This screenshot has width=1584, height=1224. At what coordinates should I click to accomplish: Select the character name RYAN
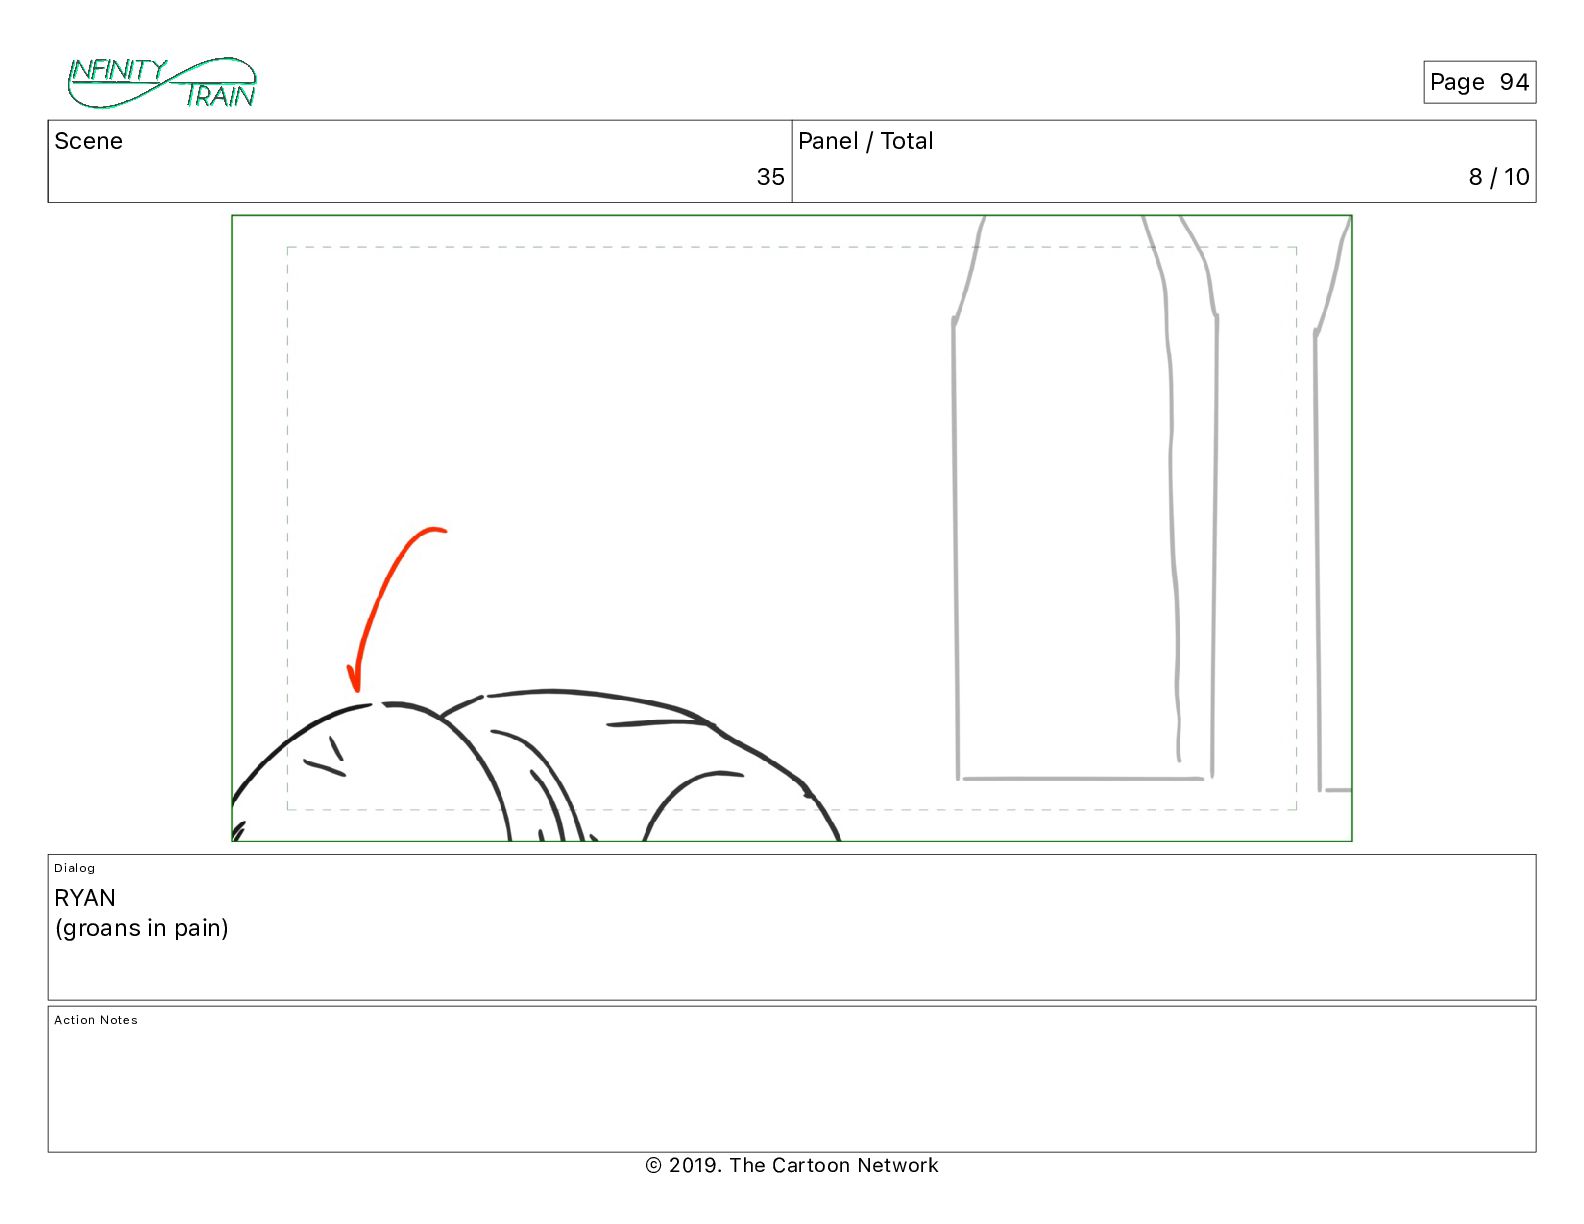pos(85,898)
